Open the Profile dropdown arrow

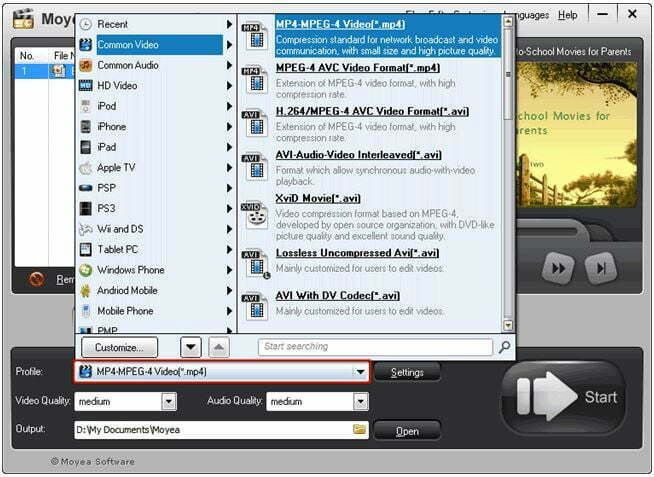click(x=360, y=372)
